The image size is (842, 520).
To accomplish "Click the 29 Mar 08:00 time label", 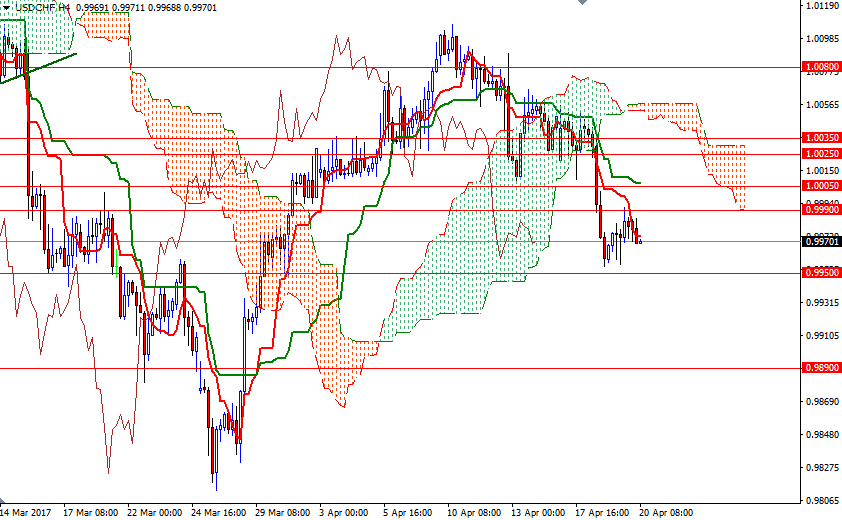I will (282, 512).
